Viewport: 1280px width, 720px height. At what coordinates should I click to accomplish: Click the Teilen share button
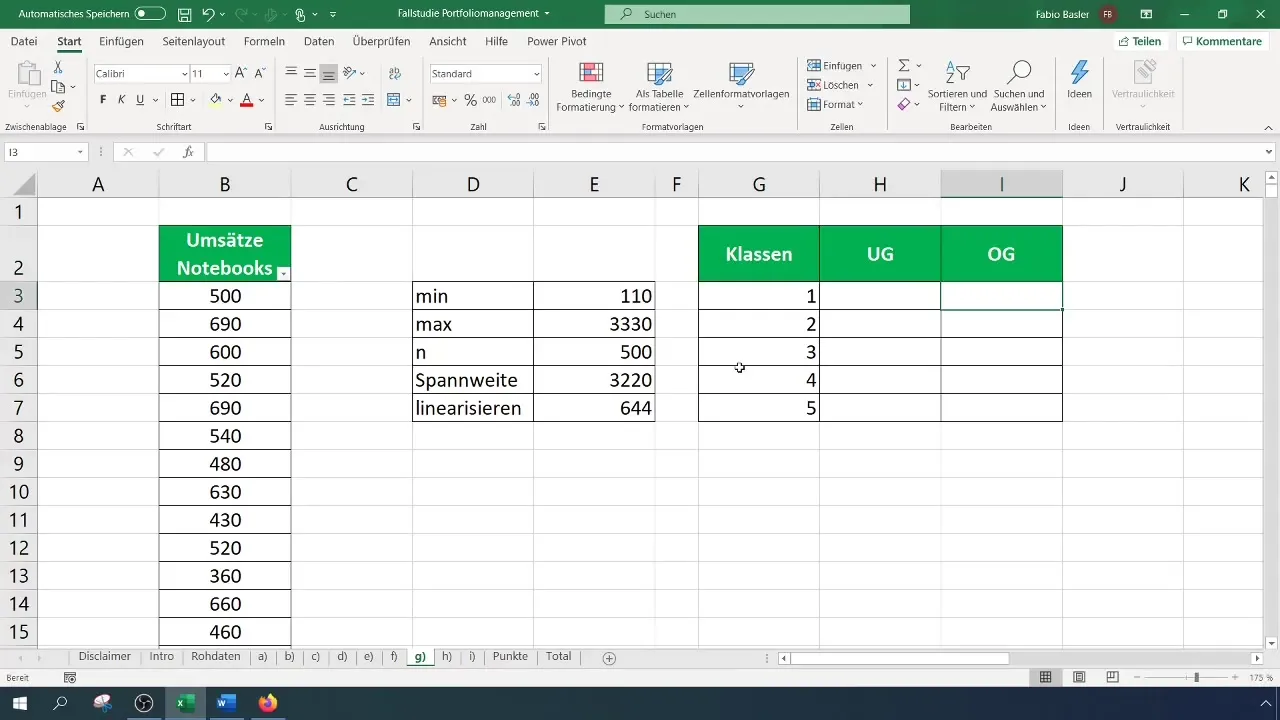coord(1140,41)
